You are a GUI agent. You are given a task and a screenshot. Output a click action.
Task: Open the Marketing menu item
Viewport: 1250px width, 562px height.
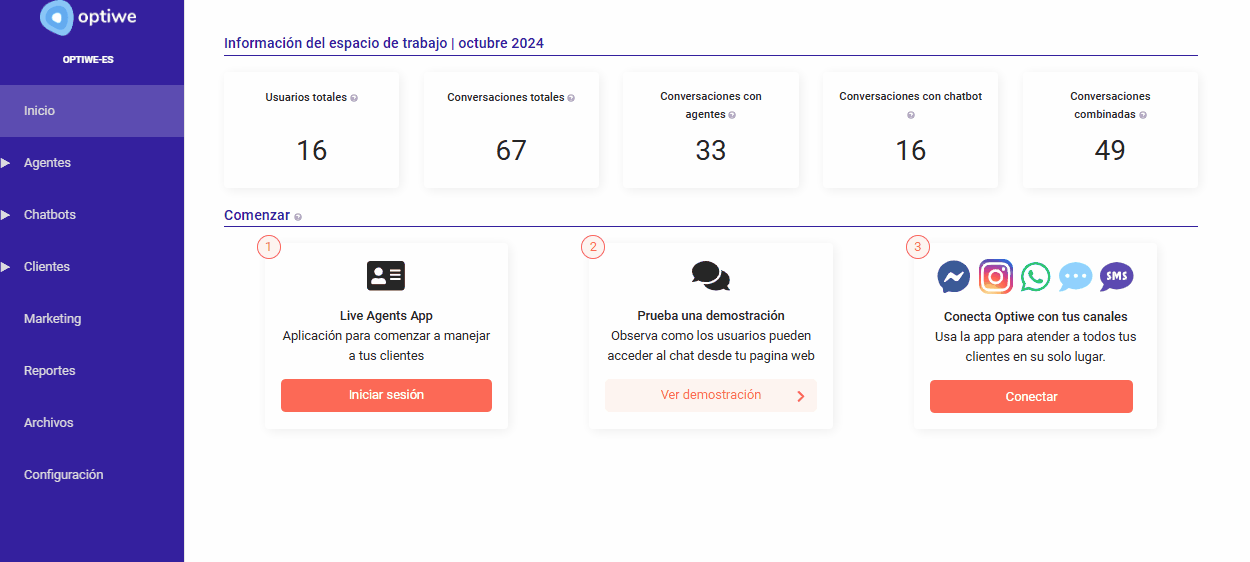[x=53, y=319]
